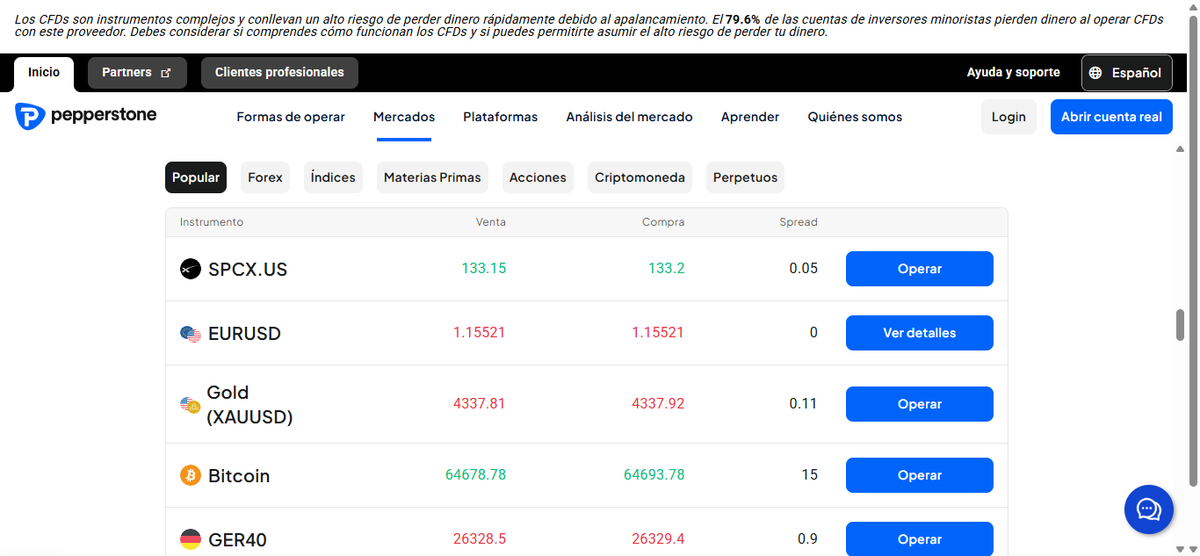Viewport: 1200px width, 556px height.
Task: Click Abrir cuenta real button
Action: coord(1111,117)
